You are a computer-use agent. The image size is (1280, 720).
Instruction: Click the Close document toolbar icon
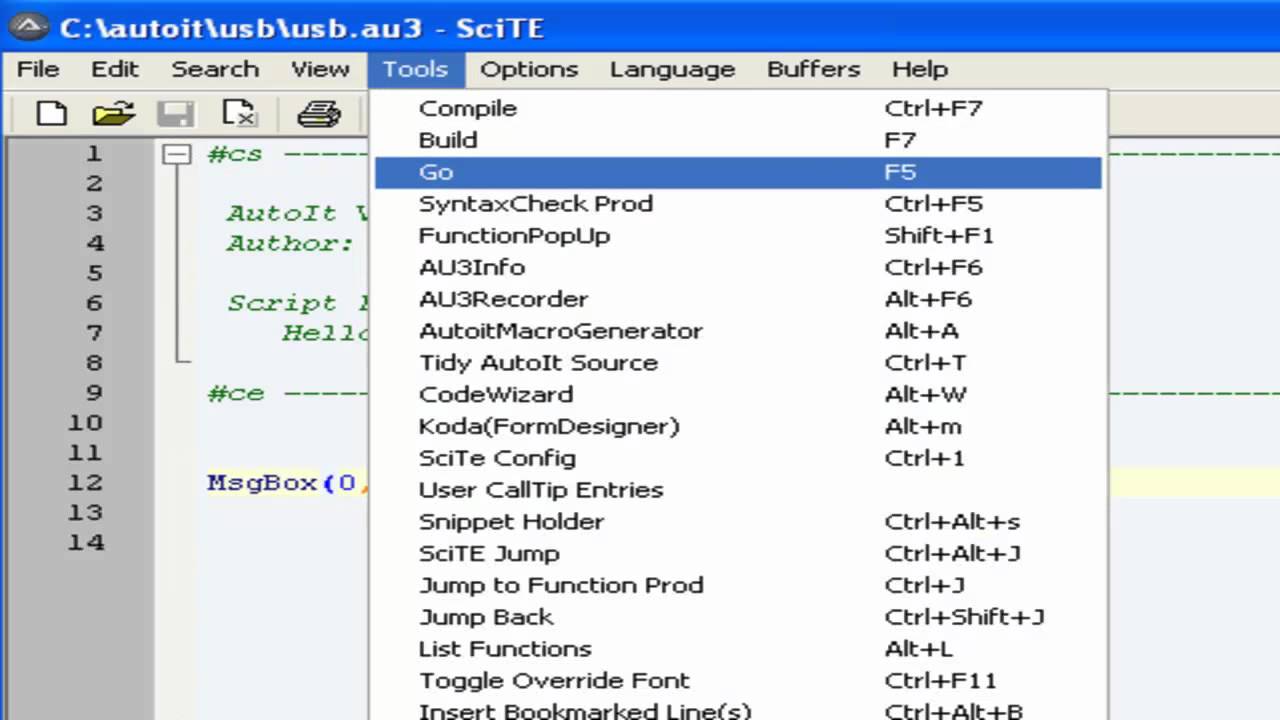pos(240,113)
